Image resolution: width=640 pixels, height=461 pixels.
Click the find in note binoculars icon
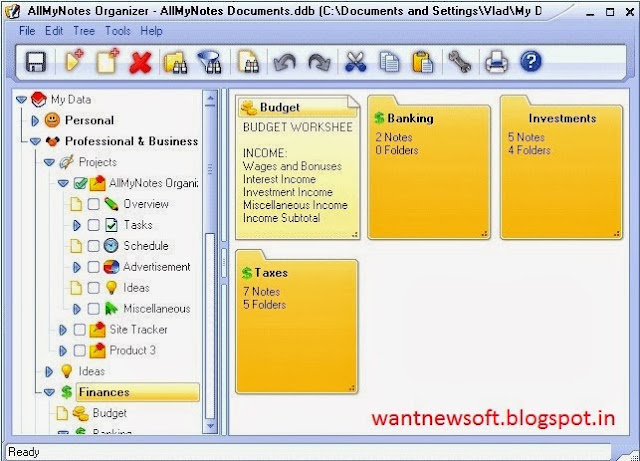(x=249, y=62)
